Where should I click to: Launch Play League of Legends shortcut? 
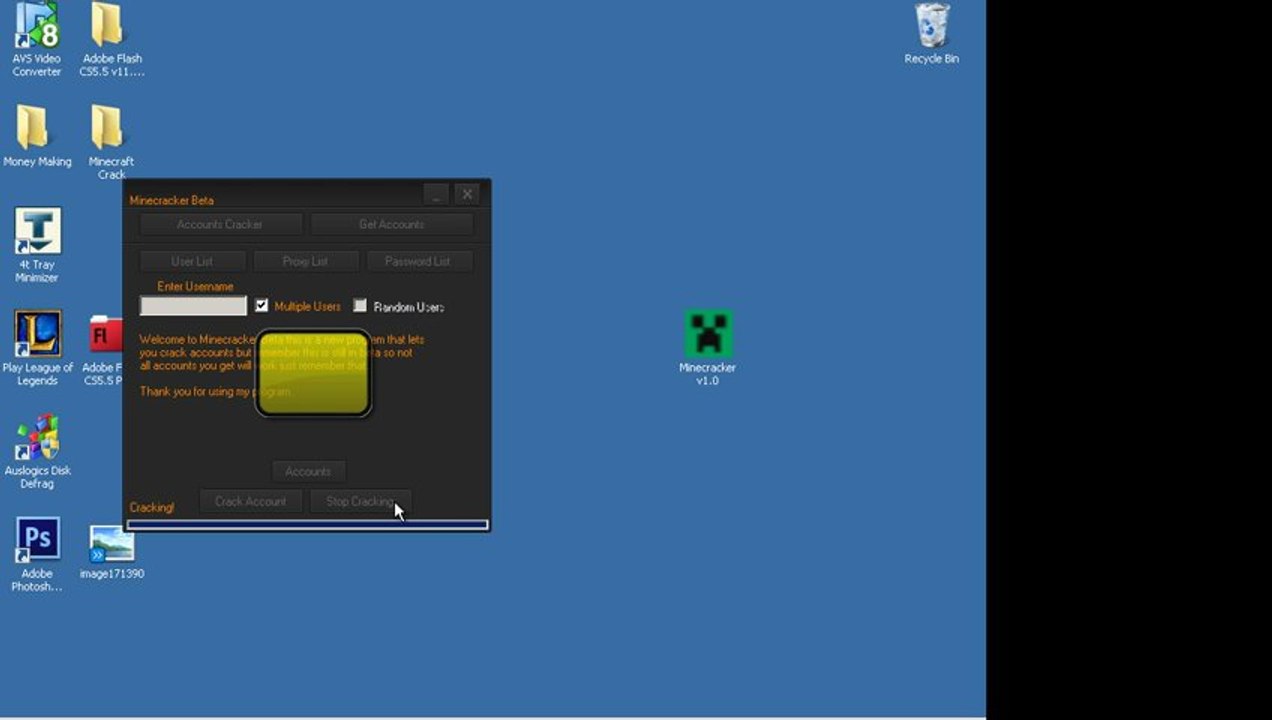(37, 348)
